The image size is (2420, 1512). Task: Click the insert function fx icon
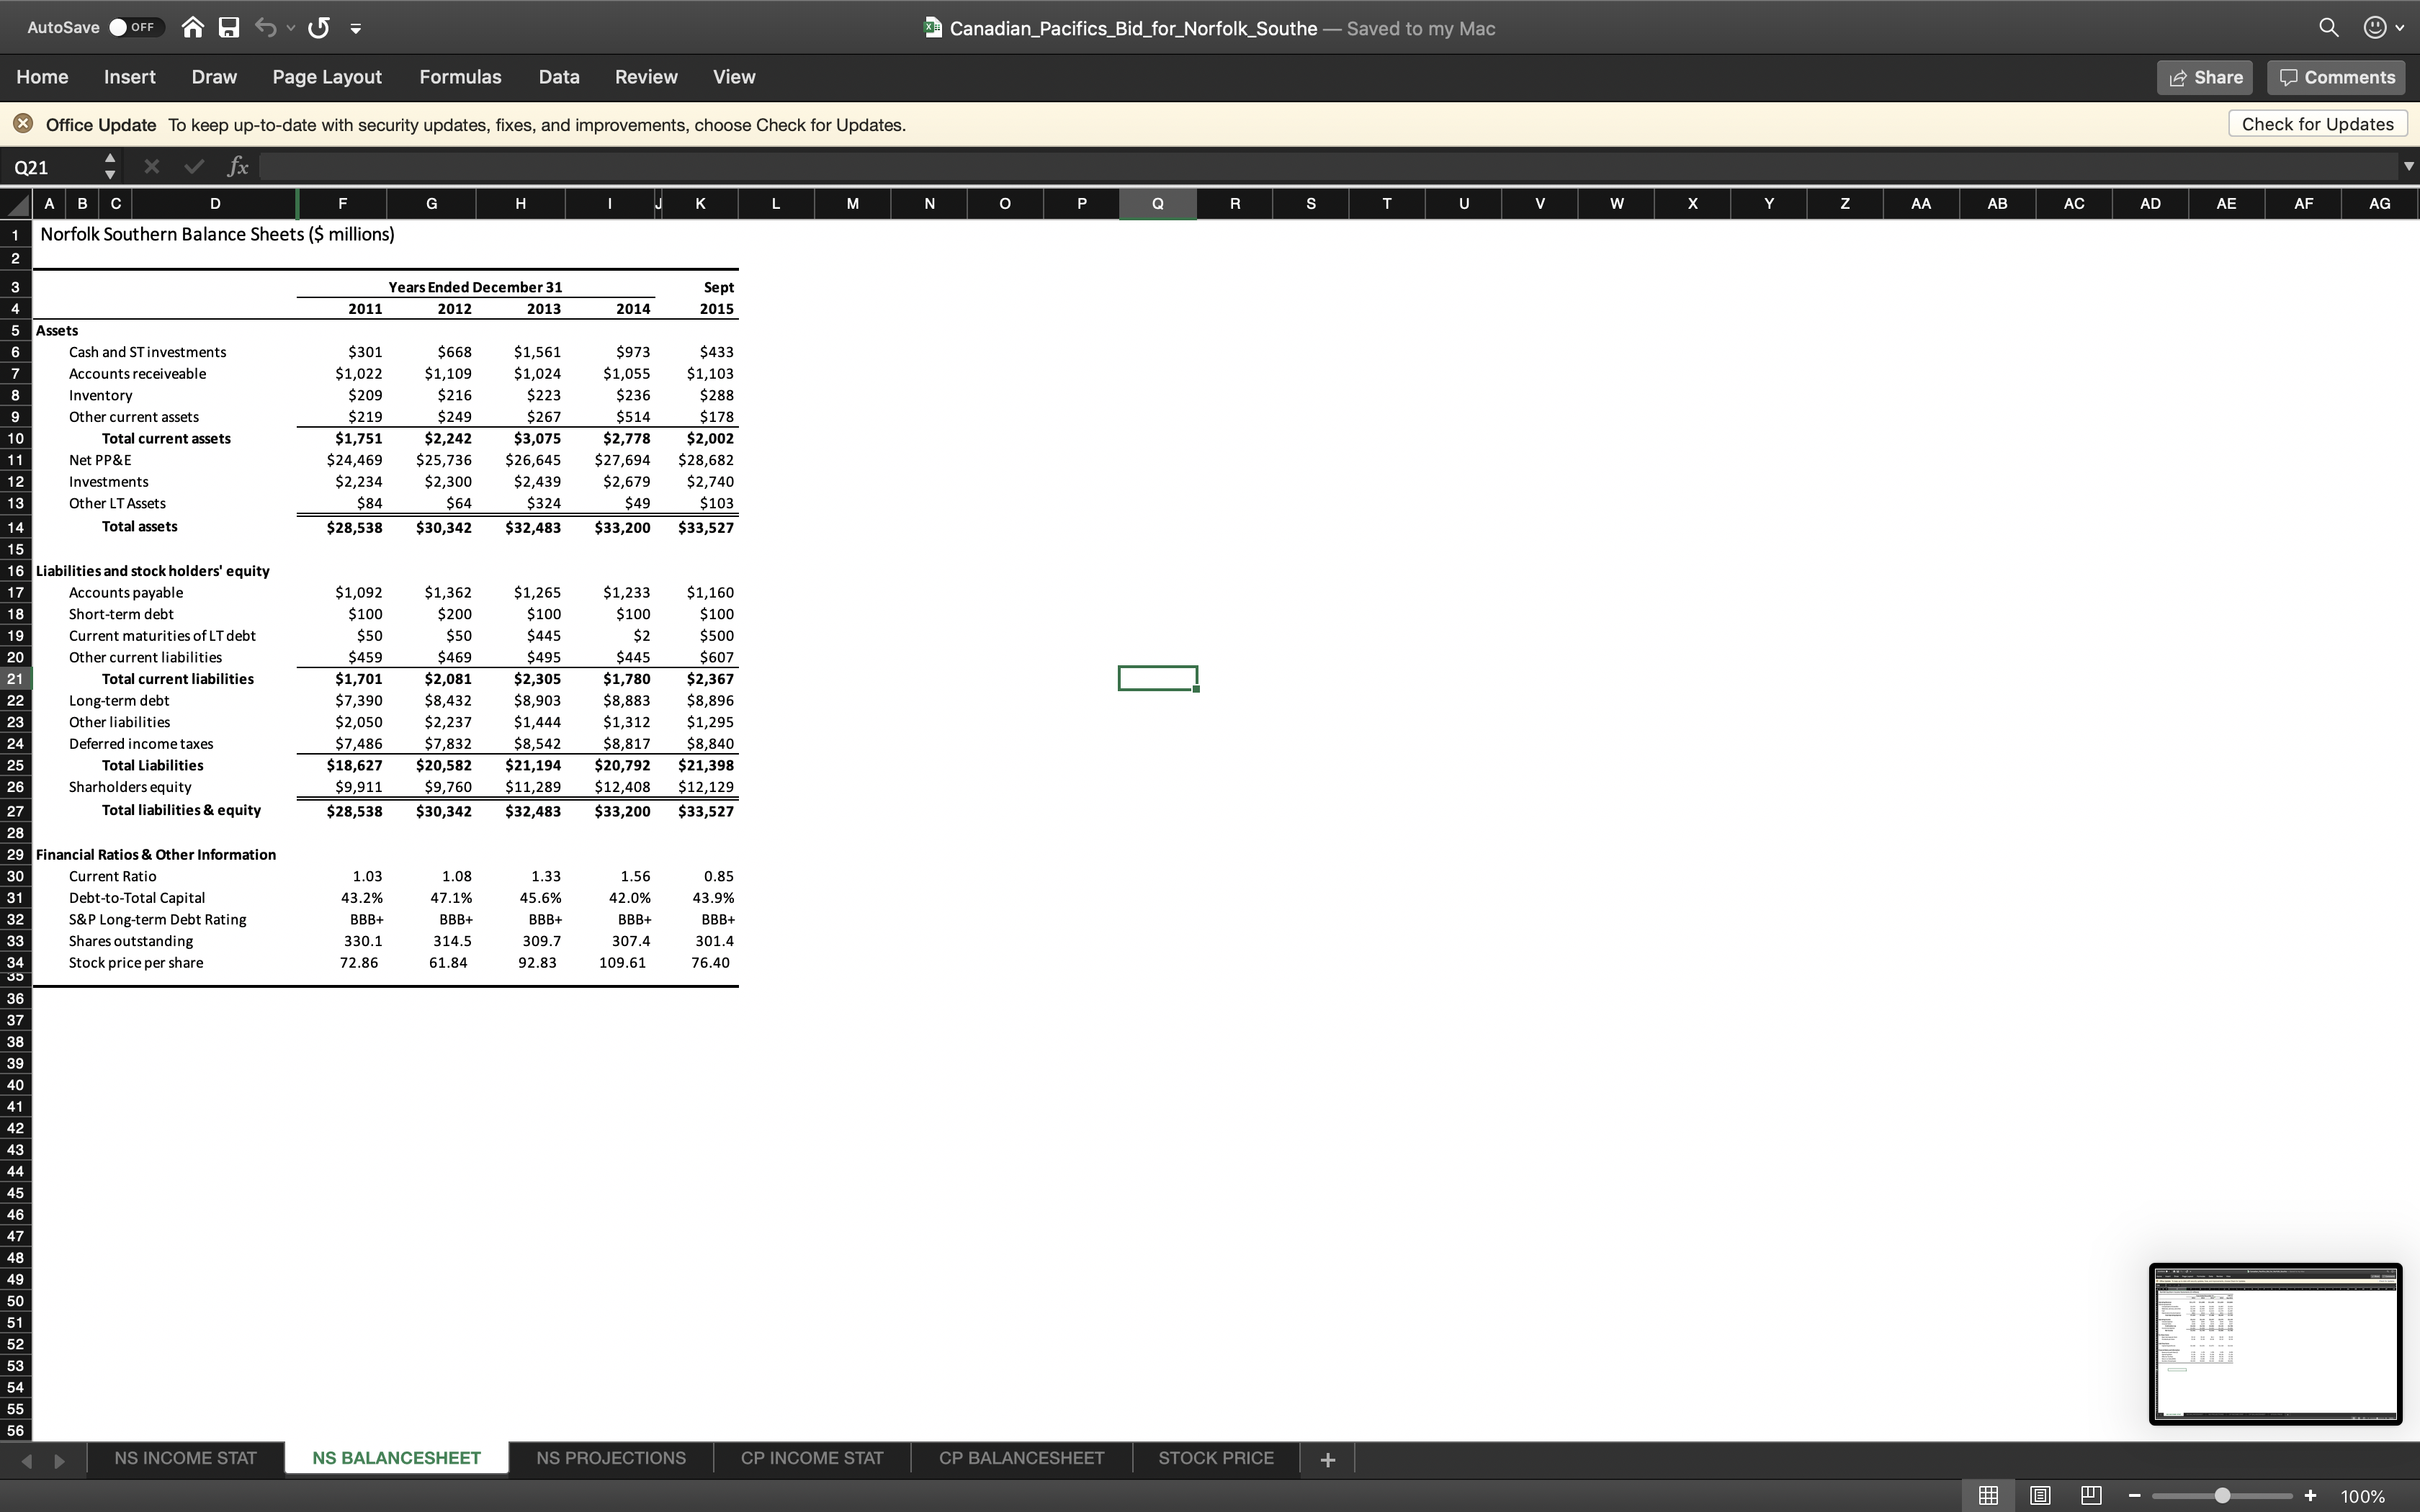pyautogui.click(x=237, y=167)
